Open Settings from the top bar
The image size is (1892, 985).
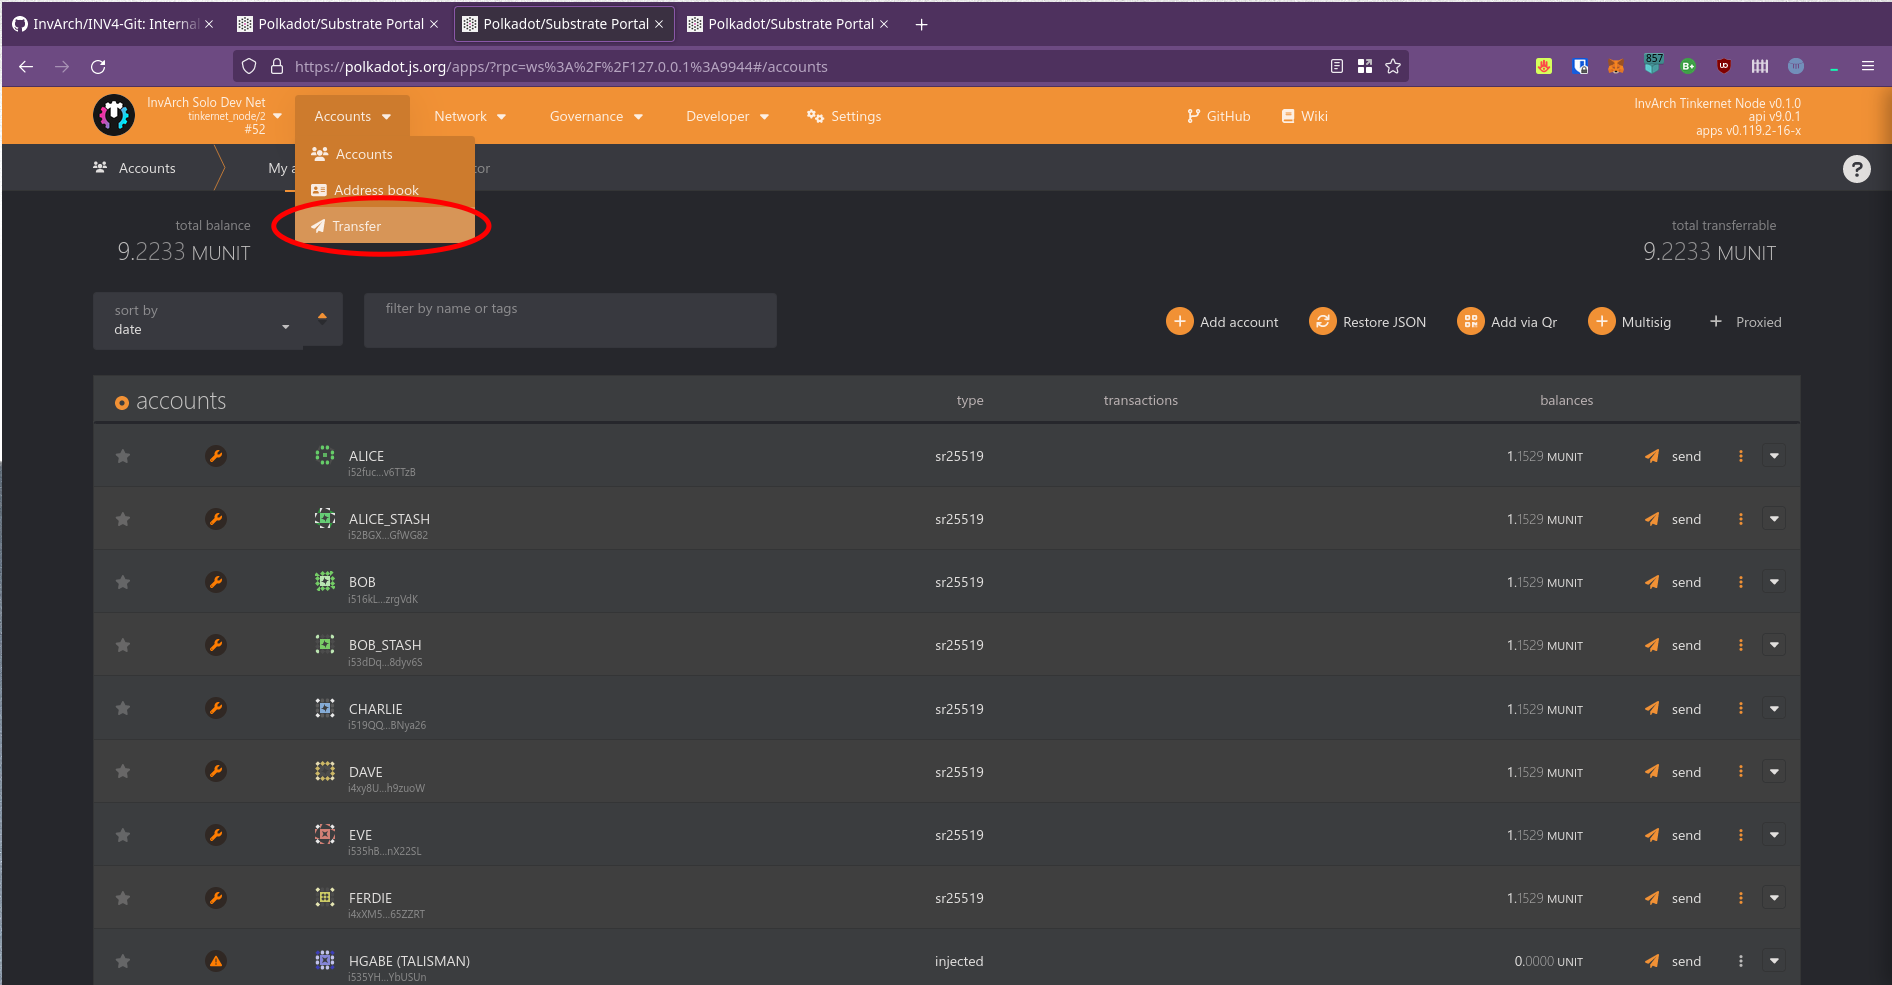pyautogui.click(x=844, y=117)
